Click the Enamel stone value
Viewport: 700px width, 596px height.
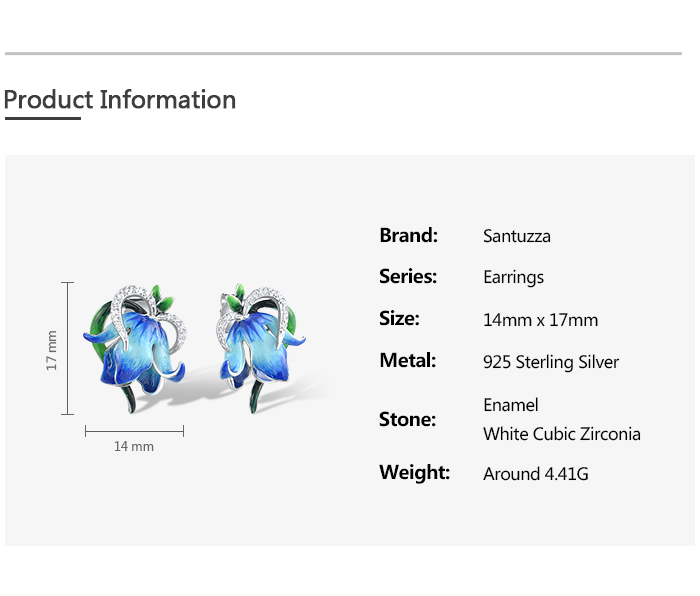(x=511, y=405)
